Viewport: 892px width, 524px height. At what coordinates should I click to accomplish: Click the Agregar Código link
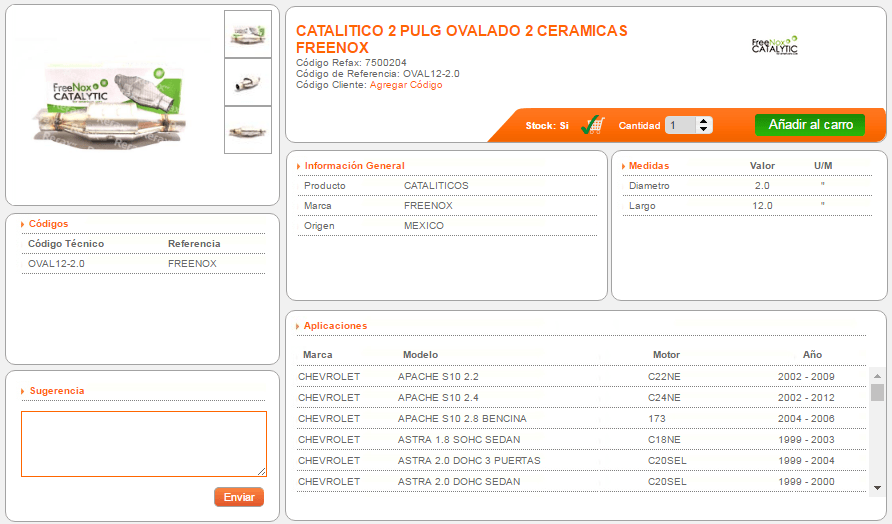tap(406, 85)
